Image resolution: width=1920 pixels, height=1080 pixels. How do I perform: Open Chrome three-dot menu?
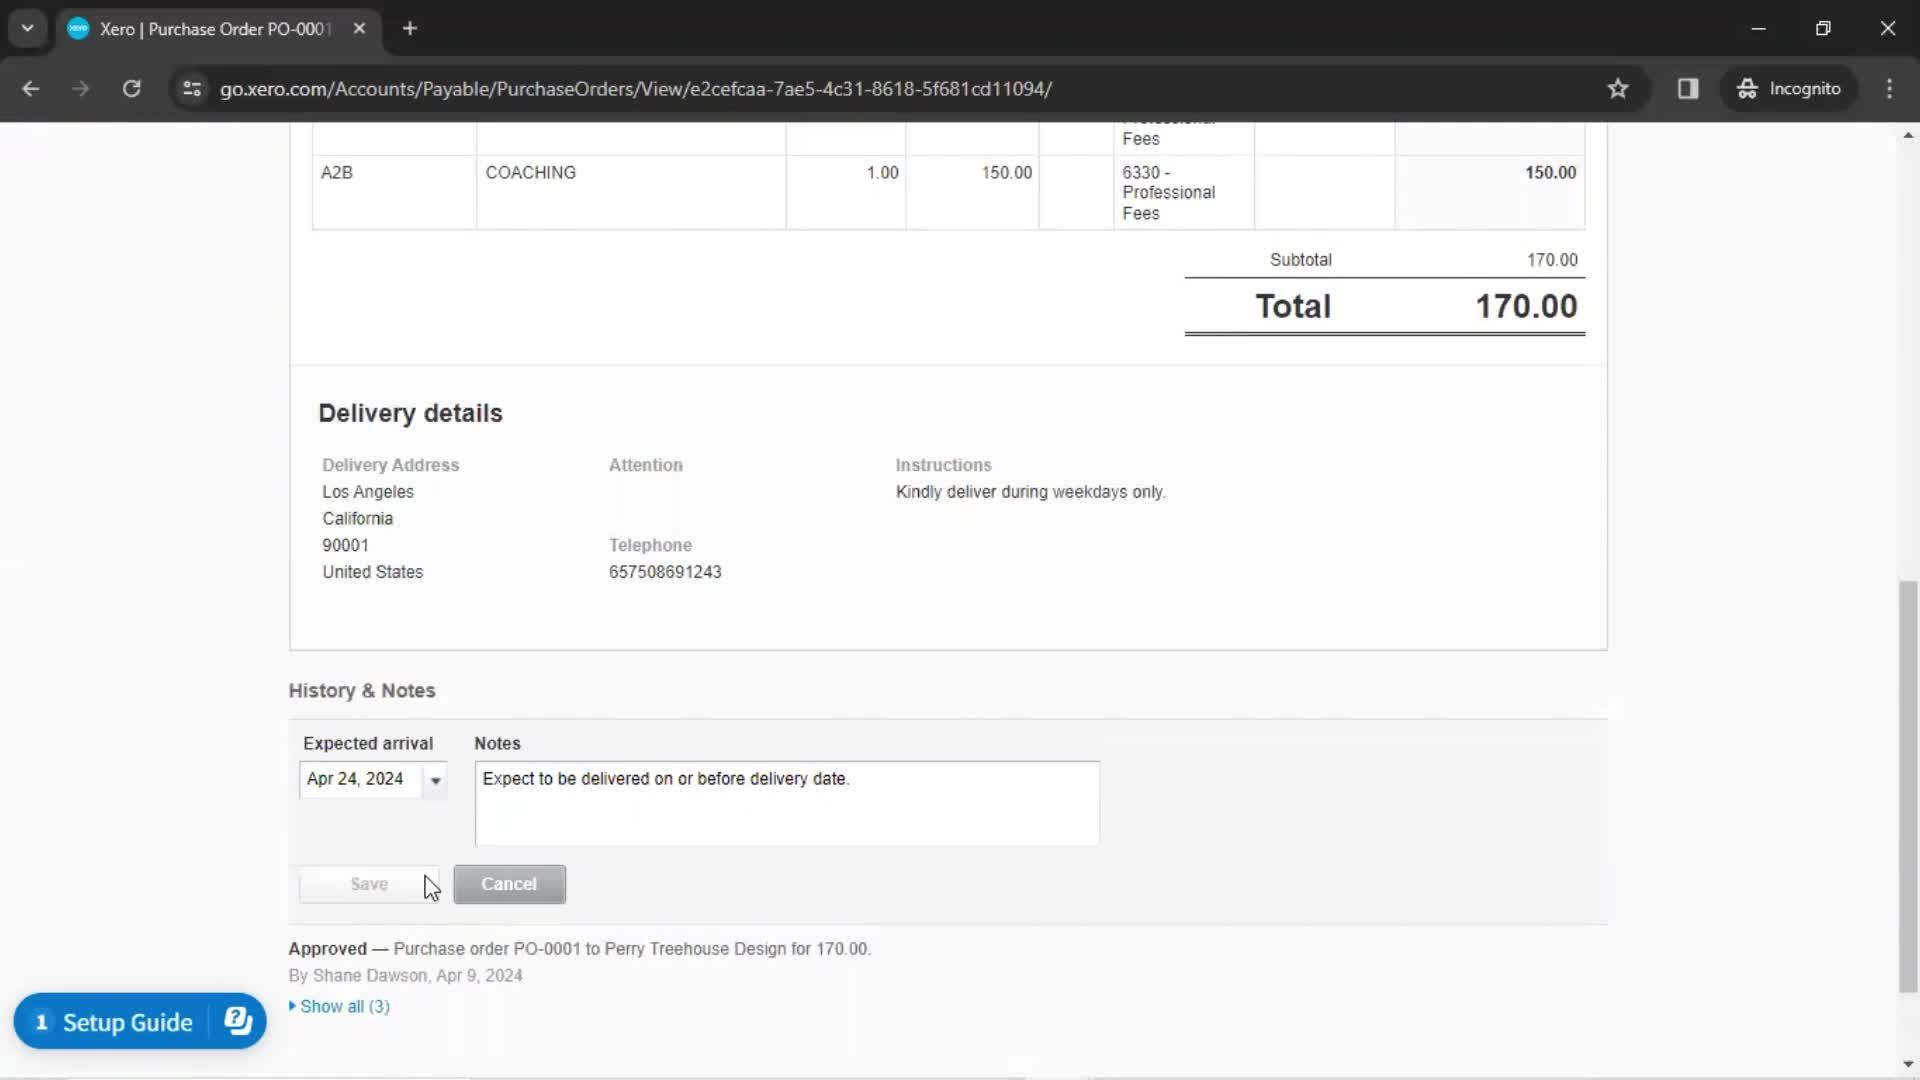click(1889, 88)
